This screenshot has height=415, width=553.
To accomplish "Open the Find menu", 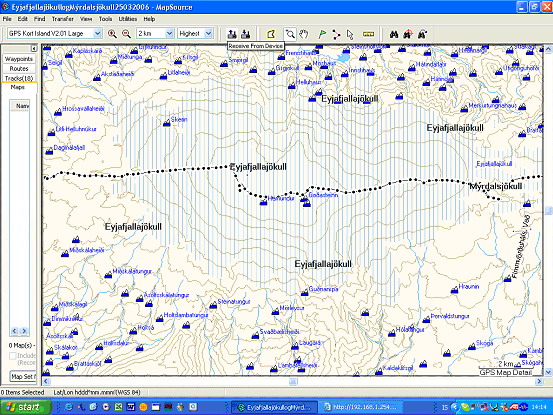I will click(x=40, y=19).
